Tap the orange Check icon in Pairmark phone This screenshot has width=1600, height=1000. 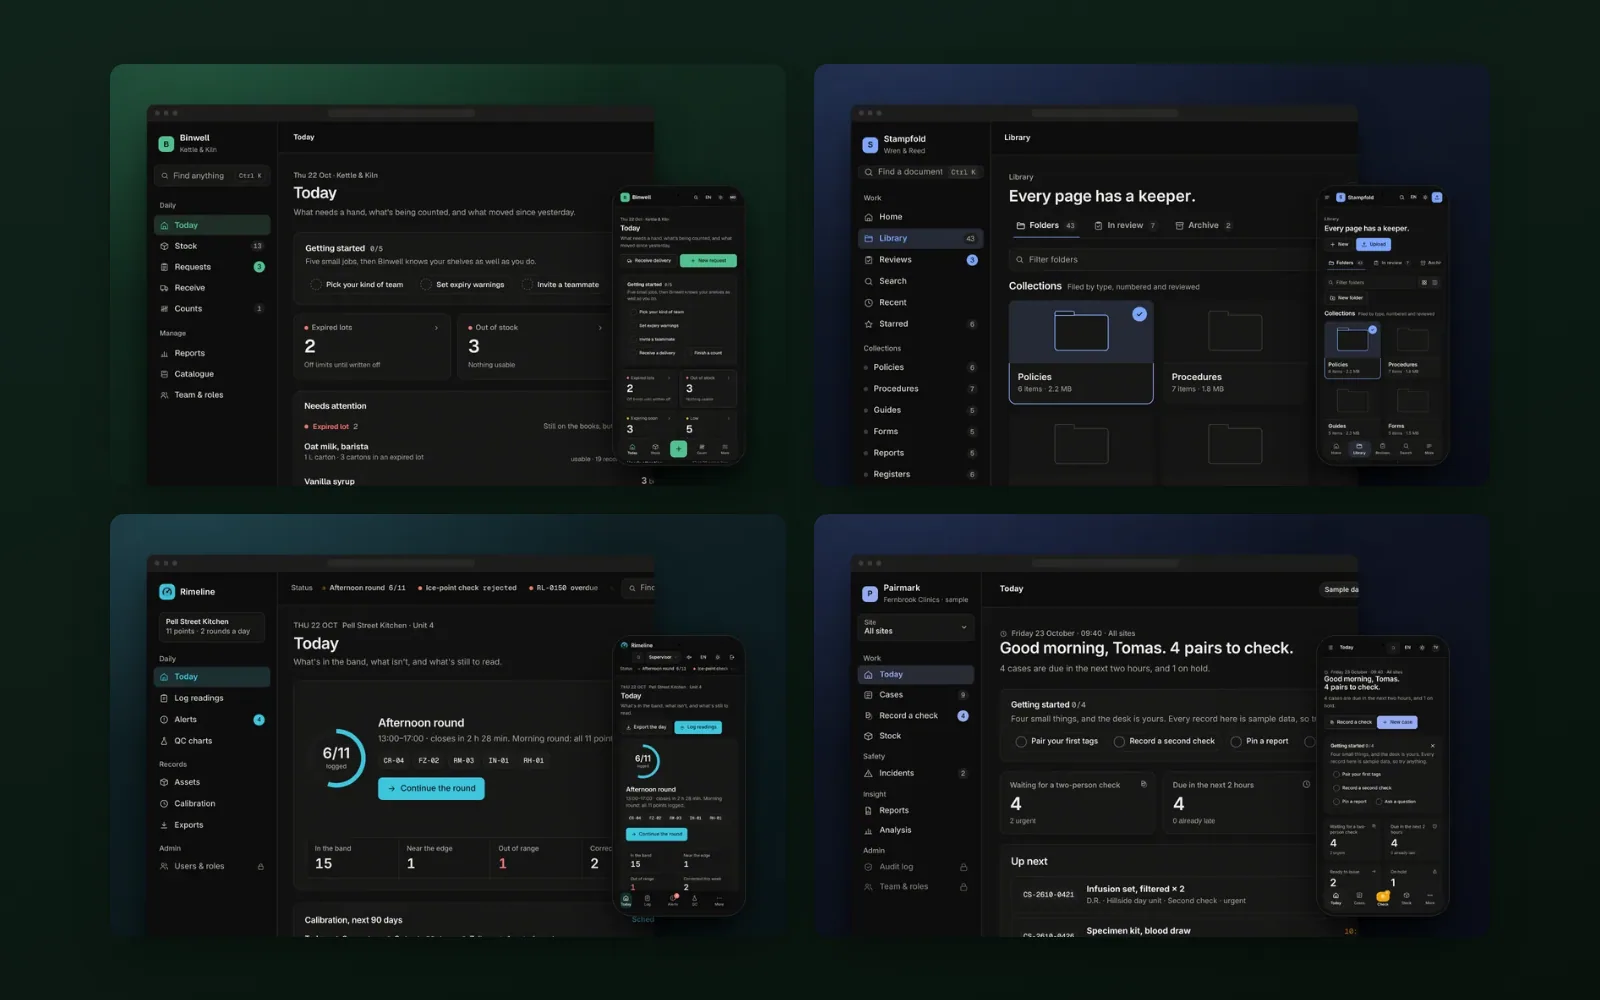[1383, 896]
